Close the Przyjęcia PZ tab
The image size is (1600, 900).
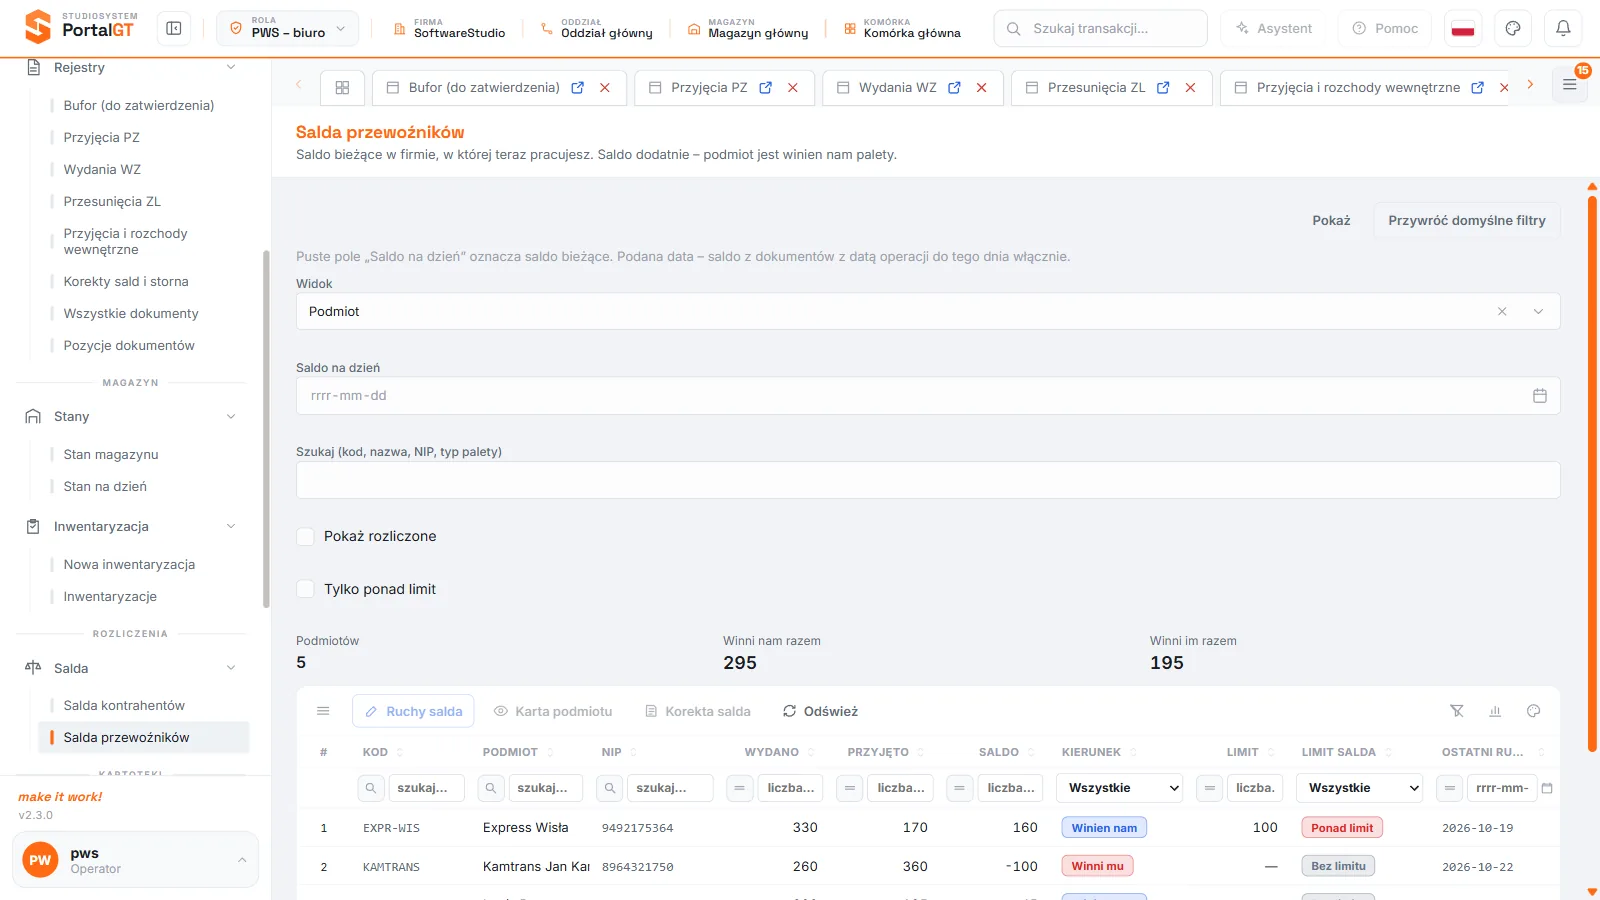point(793,88)
